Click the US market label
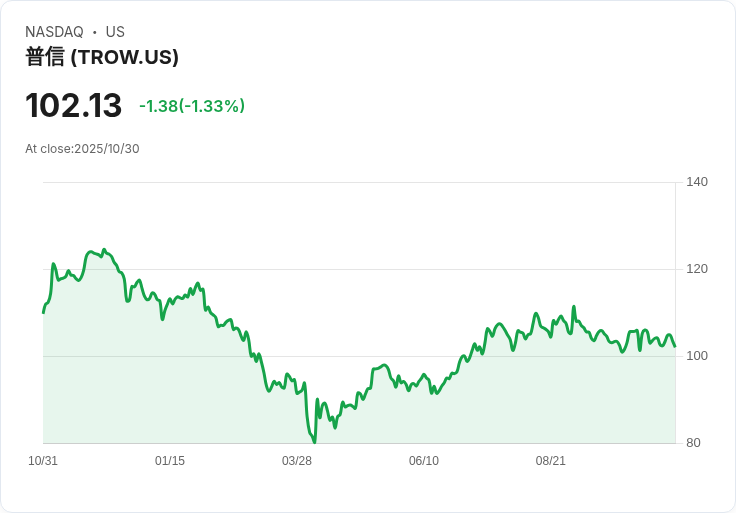Viewport: 736px width, 513px height. [115, 32]
